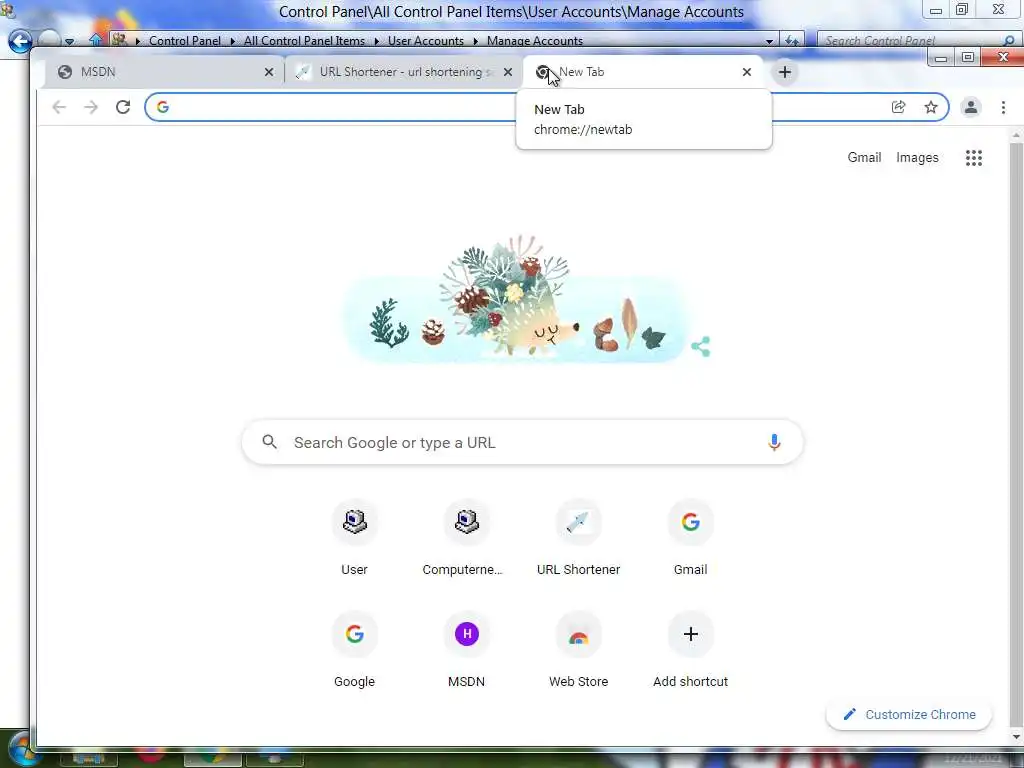Open the URL Shortener shortcut tile
Screen dimensions: 1024x768
point(579,539)
